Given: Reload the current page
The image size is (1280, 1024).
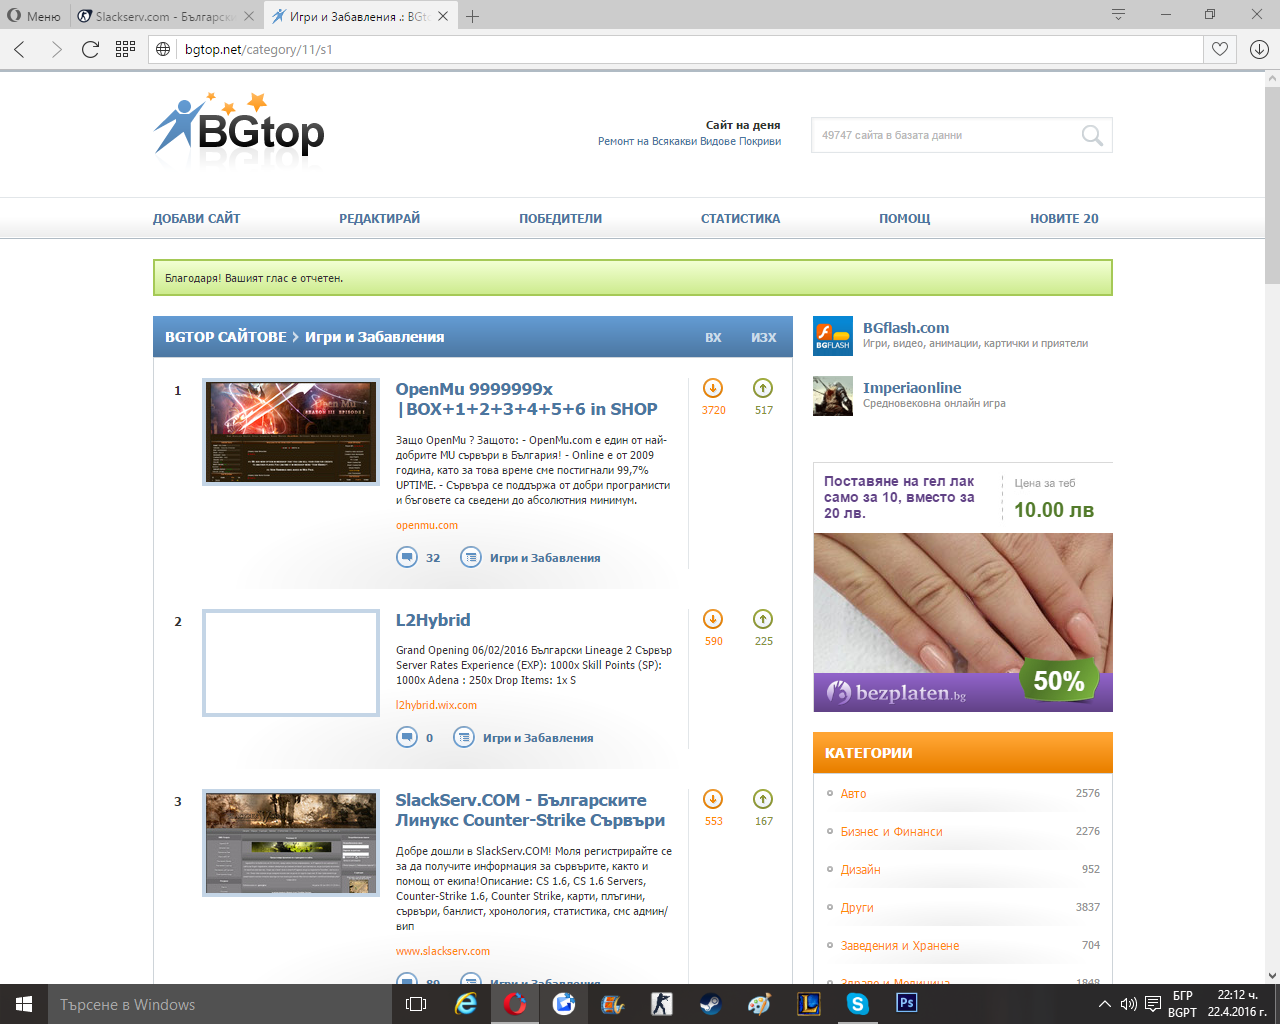Looking at the screenshot, I should click(x=90, y=49).
